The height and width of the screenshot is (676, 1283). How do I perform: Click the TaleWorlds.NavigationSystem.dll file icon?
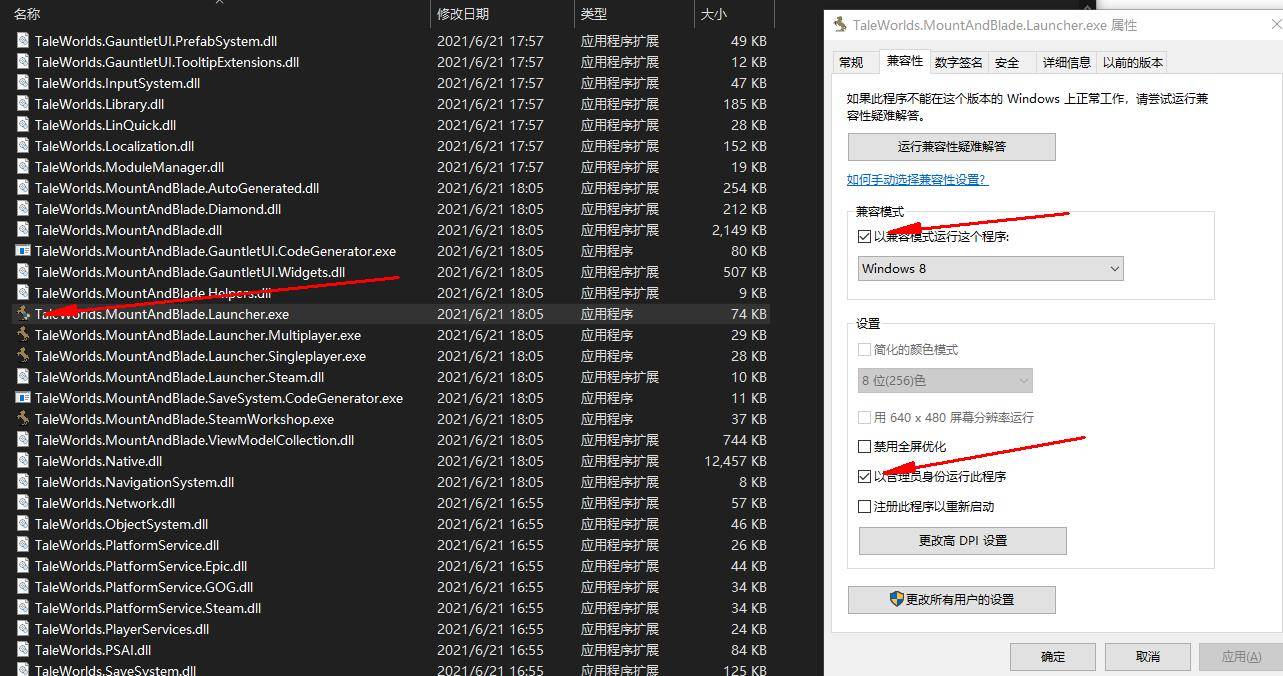[23, 482]
